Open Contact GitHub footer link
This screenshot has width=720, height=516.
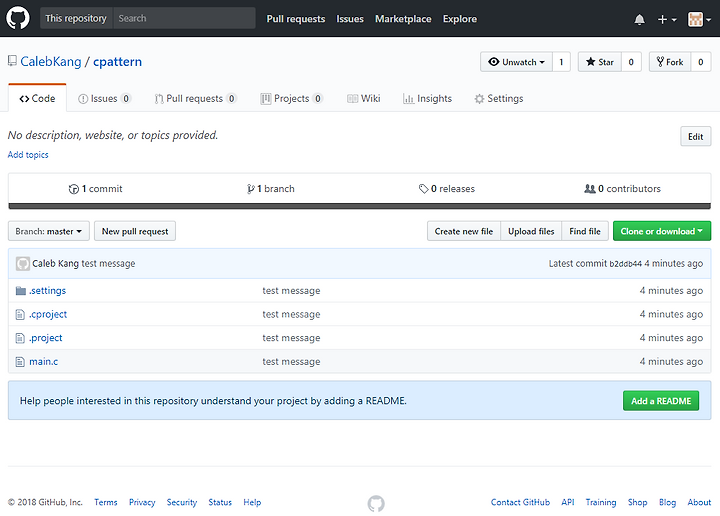coord(520,502)
